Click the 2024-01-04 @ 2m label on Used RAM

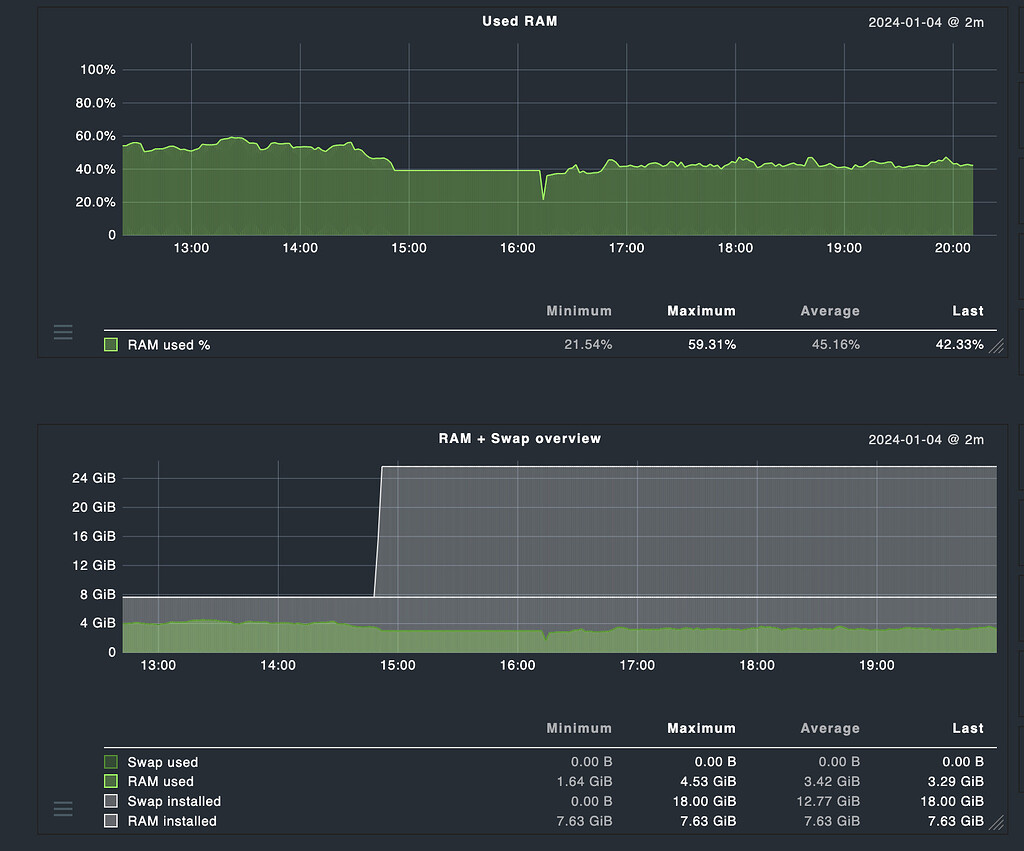coord(925,22)
